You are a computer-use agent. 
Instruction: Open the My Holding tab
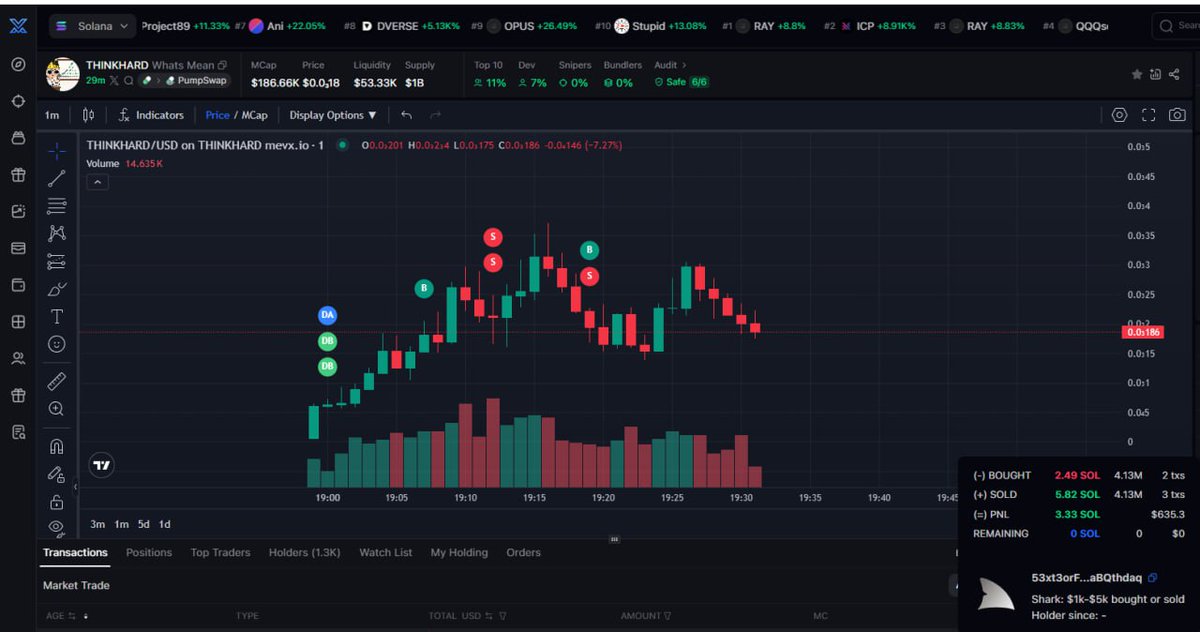point(459,552)
